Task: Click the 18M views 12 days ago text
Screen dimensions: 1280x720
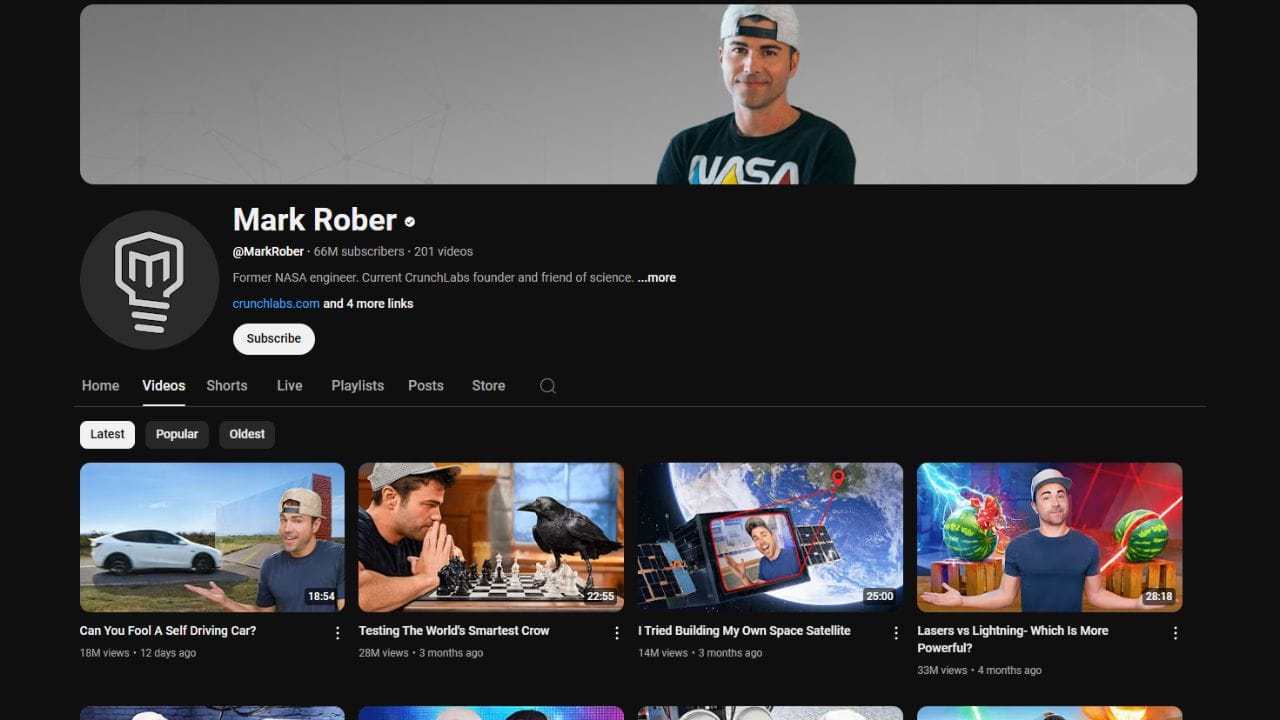Action: 138,653
